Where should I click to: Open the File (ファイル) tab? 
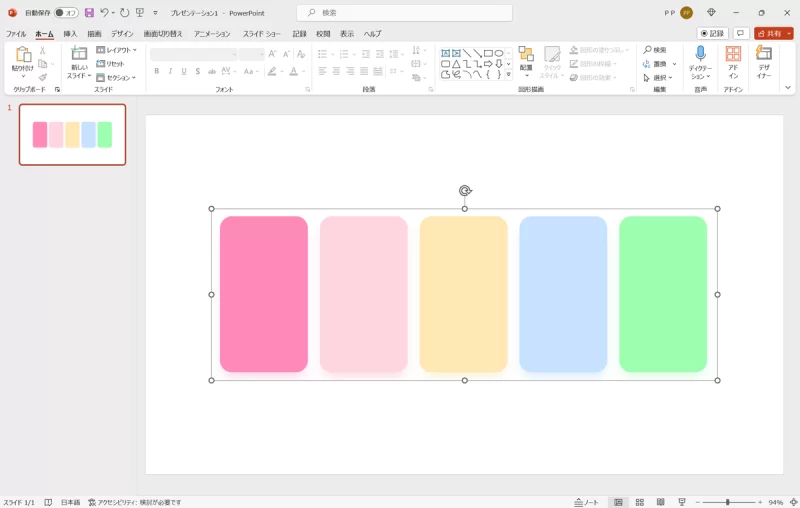point(16,34)
